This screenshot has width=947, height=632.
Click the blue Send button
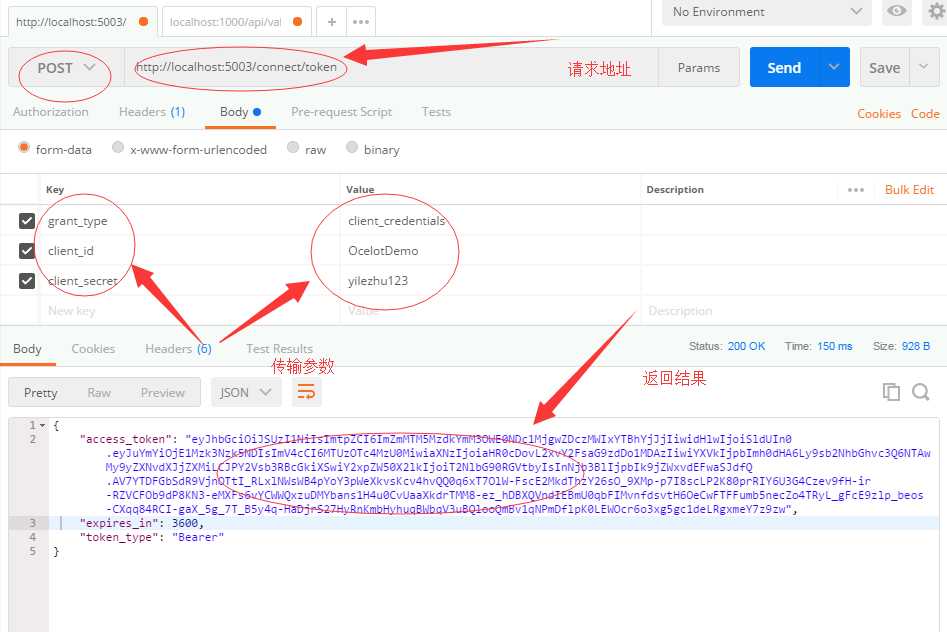pos(784,67)
